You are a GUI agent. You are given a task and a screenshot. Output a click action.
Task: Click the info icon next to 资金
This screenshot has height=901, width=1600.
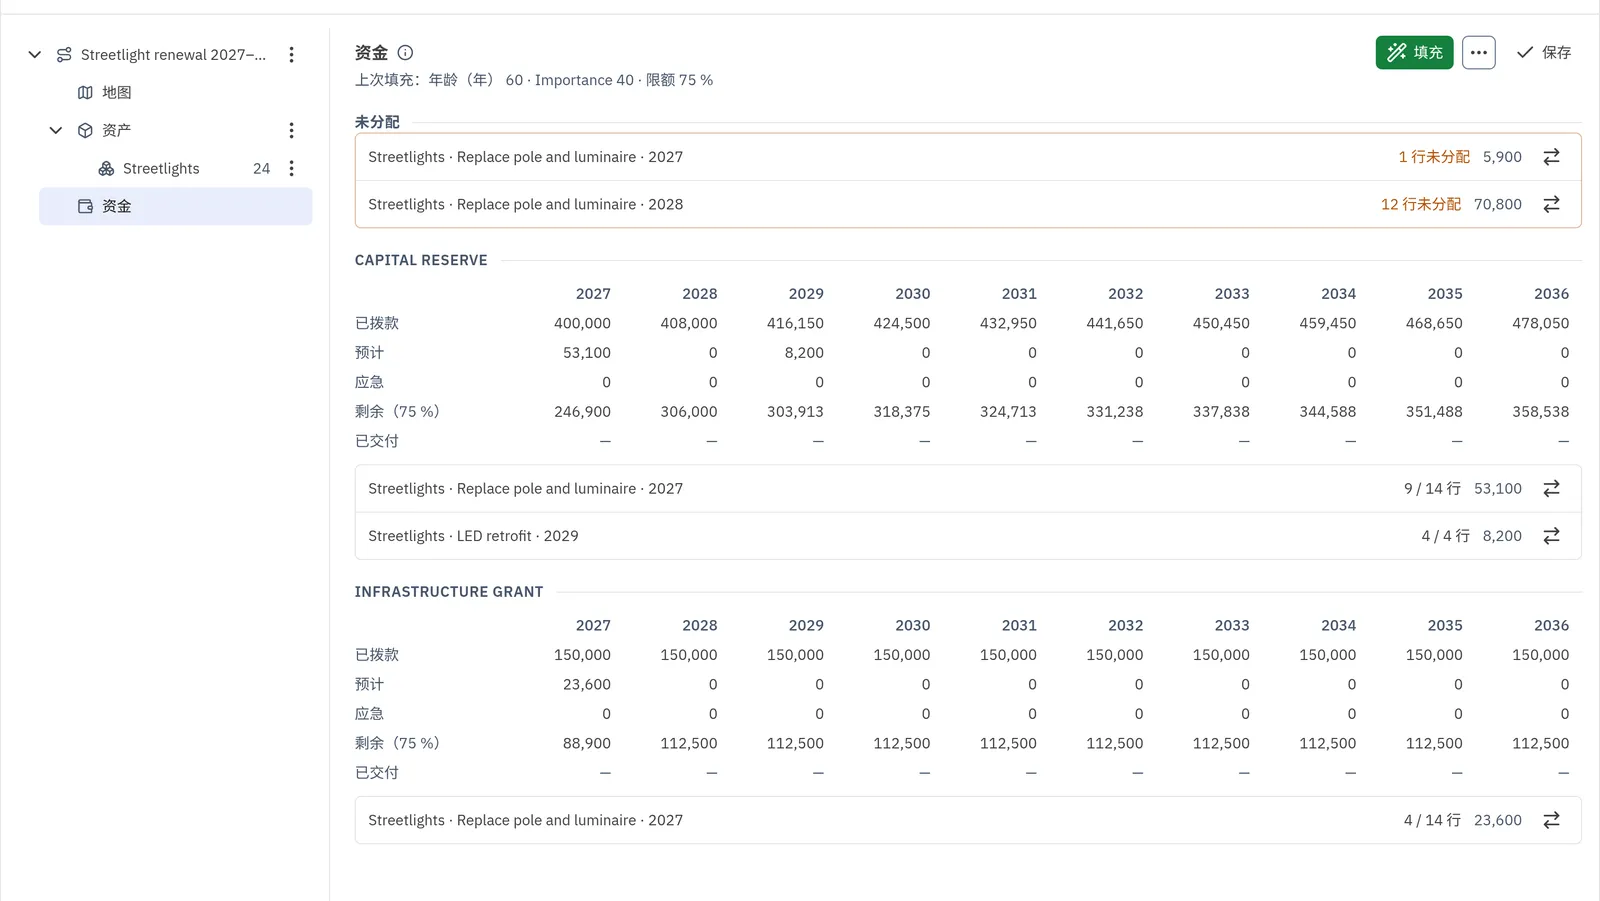point(405,52)
